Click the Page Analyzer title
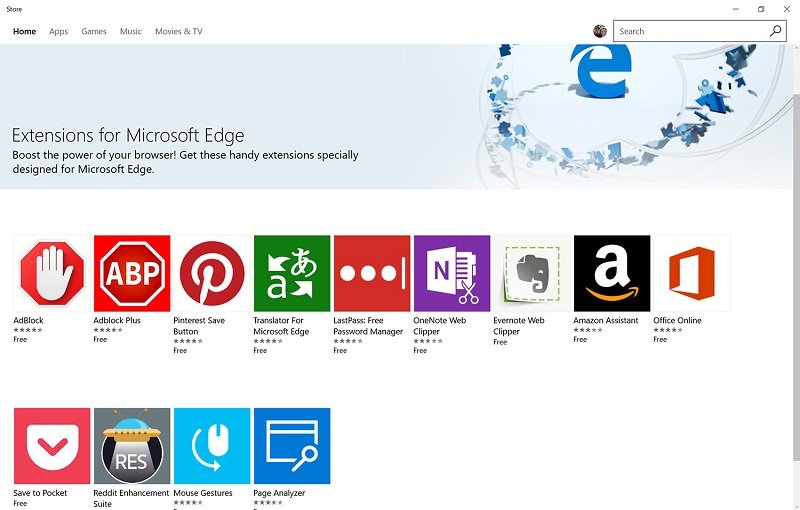The image size is (800, 510). pos(279,493)
